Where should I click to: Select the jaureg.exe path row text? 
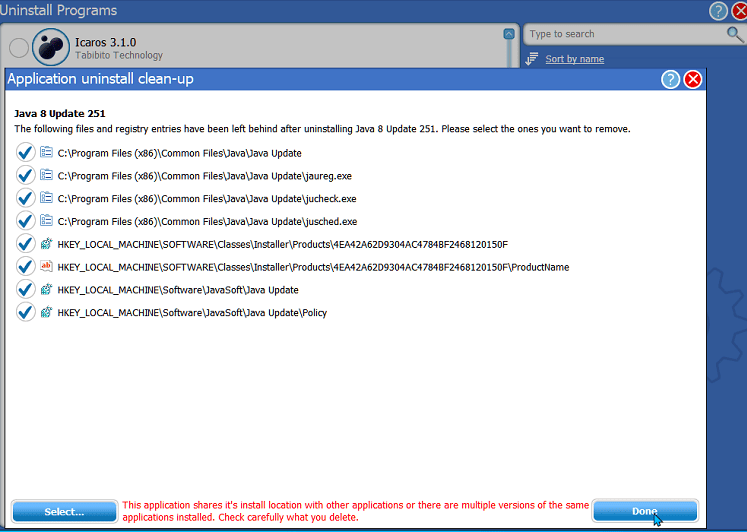click(x=205, y=176)
